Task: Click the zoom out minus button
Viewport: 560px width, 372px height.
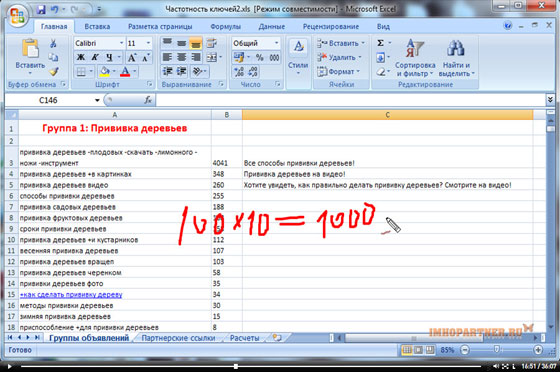Action: click(465, 350)
